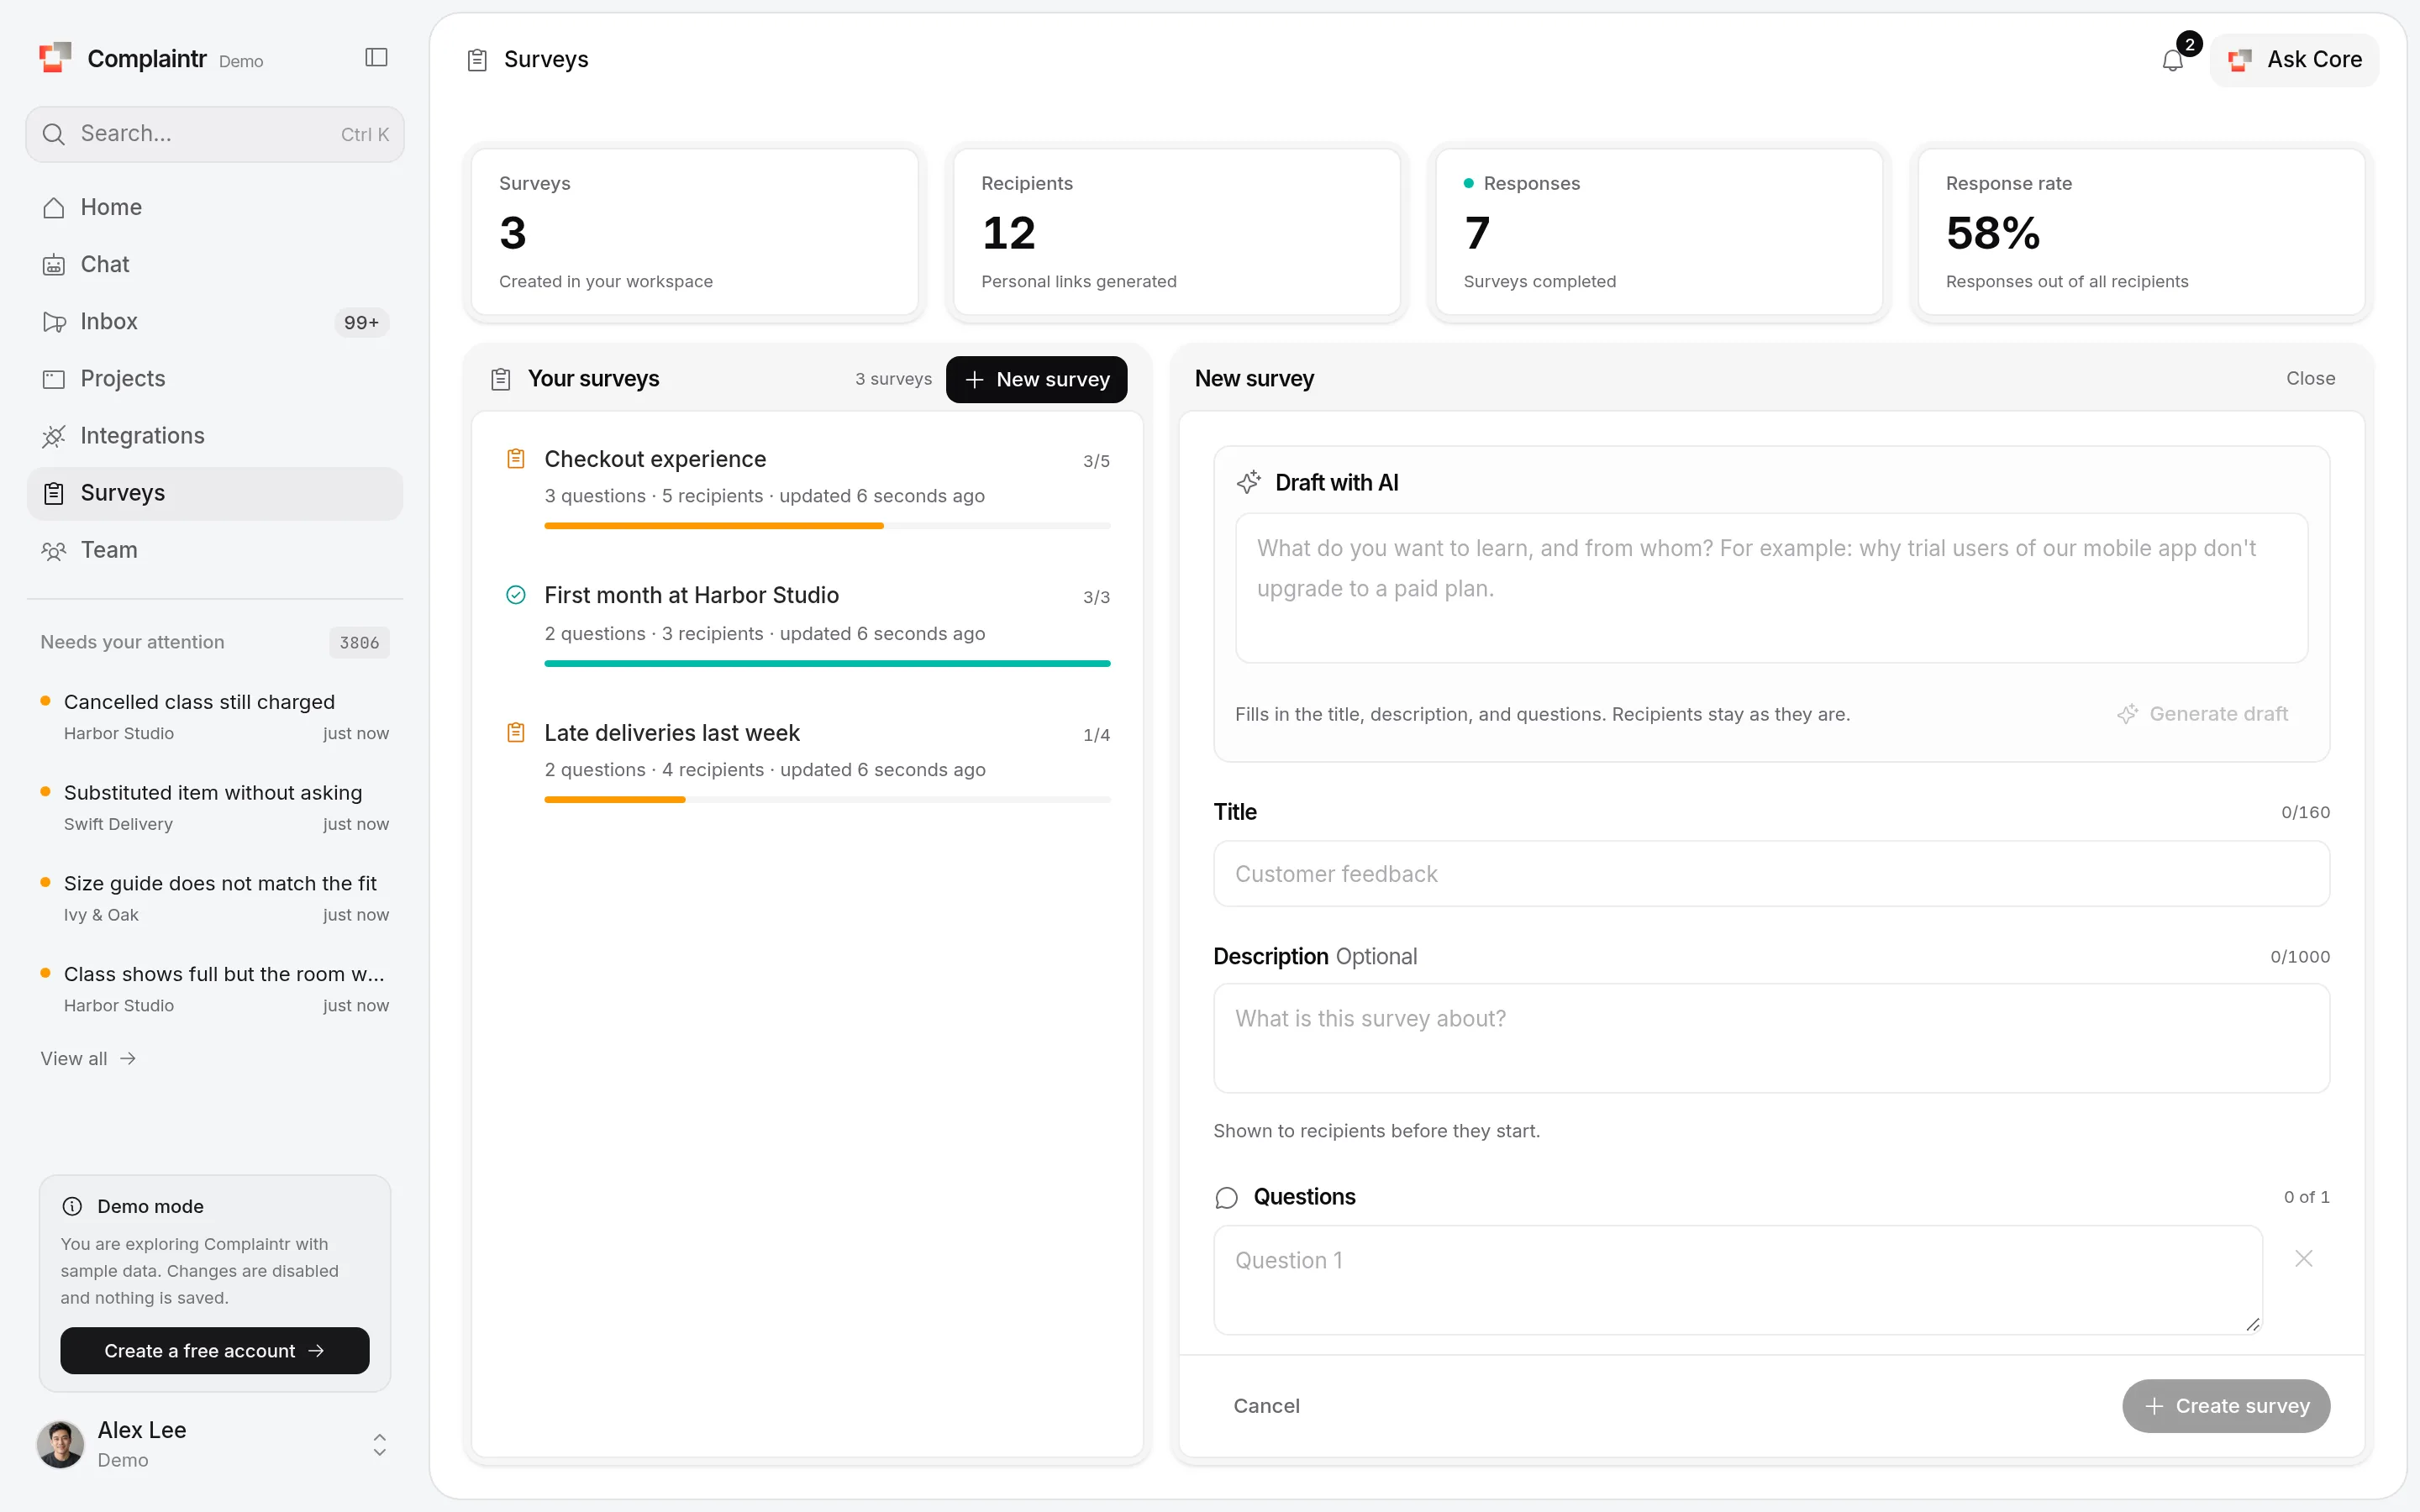Focus the Description text area
2420x1512 pixels.
tap(1771, 1038)
